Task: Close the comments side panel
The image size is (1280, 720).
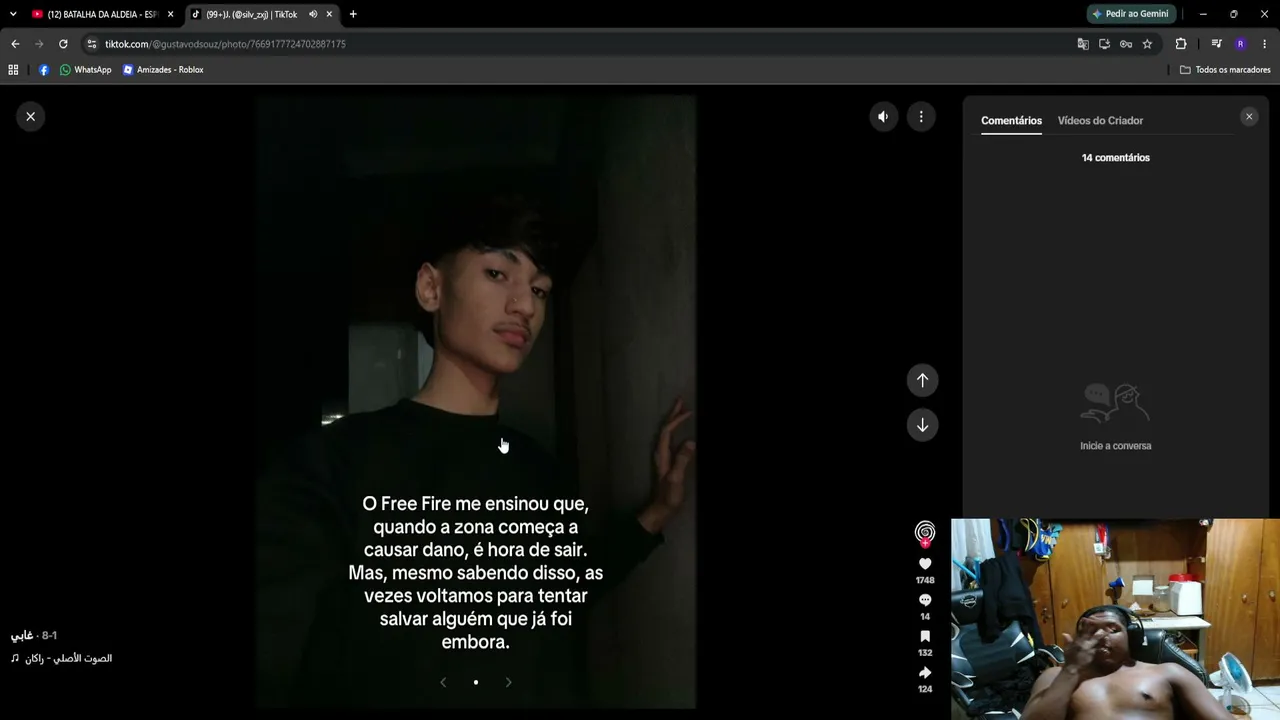Action: pyautogui.click(x=1249, y=117)
